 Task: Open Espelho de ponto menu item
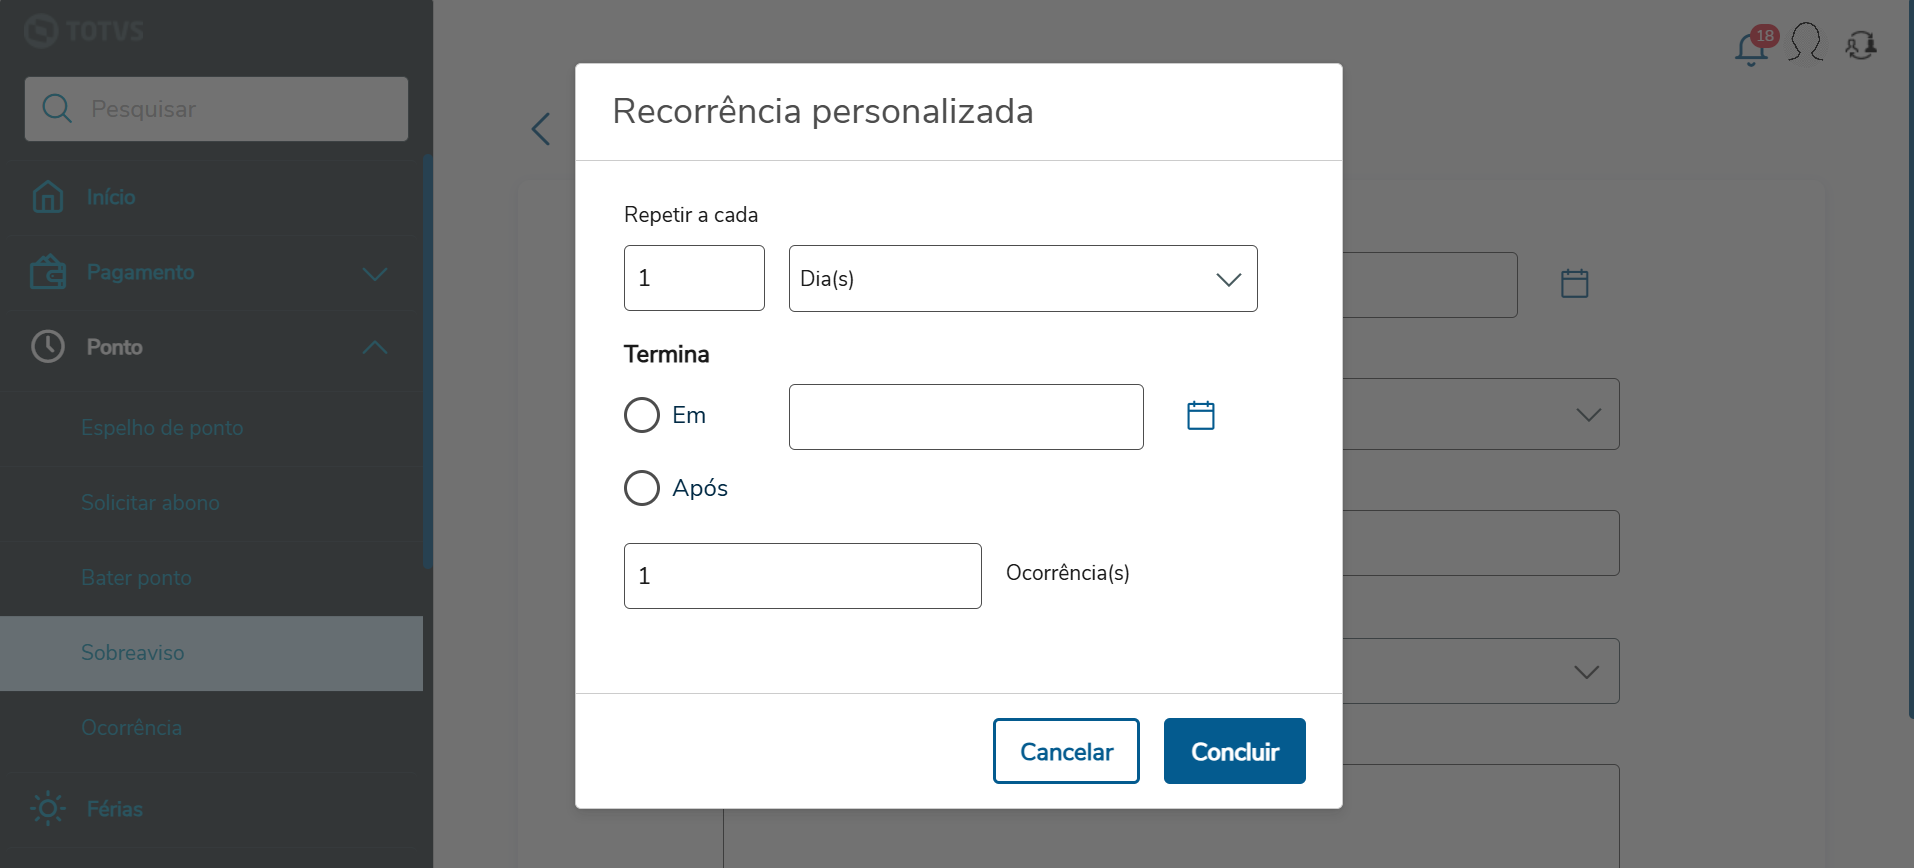coord(162,428)
